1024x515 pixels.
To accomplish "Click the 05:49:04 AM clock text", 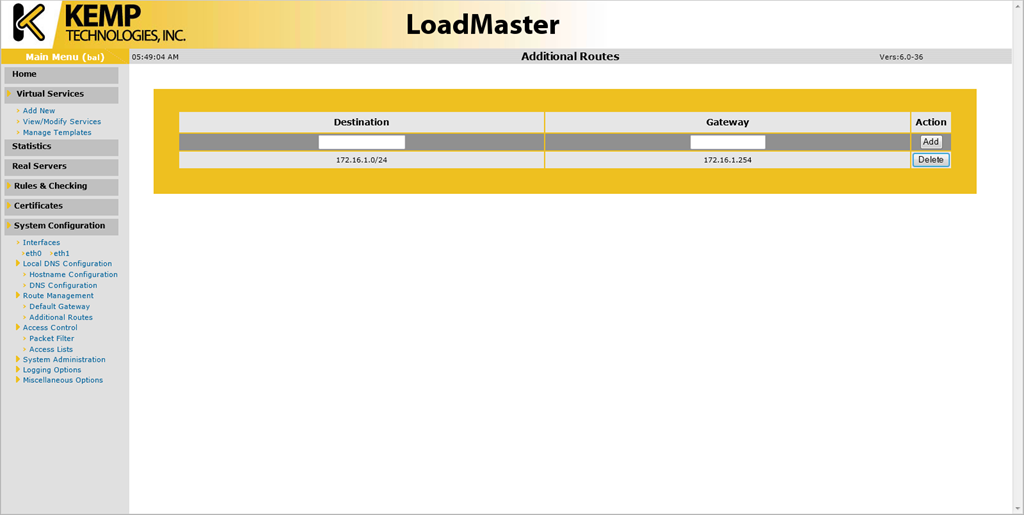I will 155,57.
